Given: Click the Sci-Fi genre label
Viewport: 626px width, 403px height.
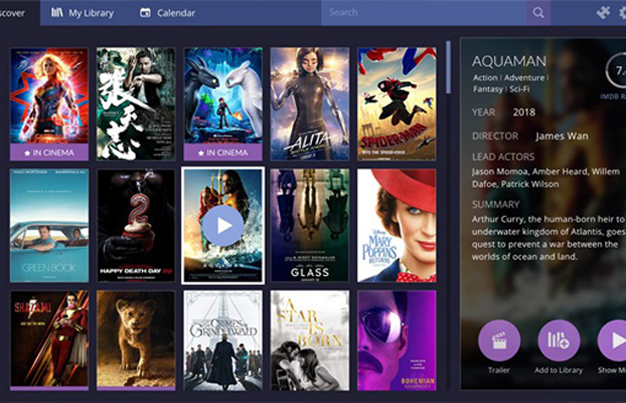Looking at the screenshot, I should tap(519, 89).
